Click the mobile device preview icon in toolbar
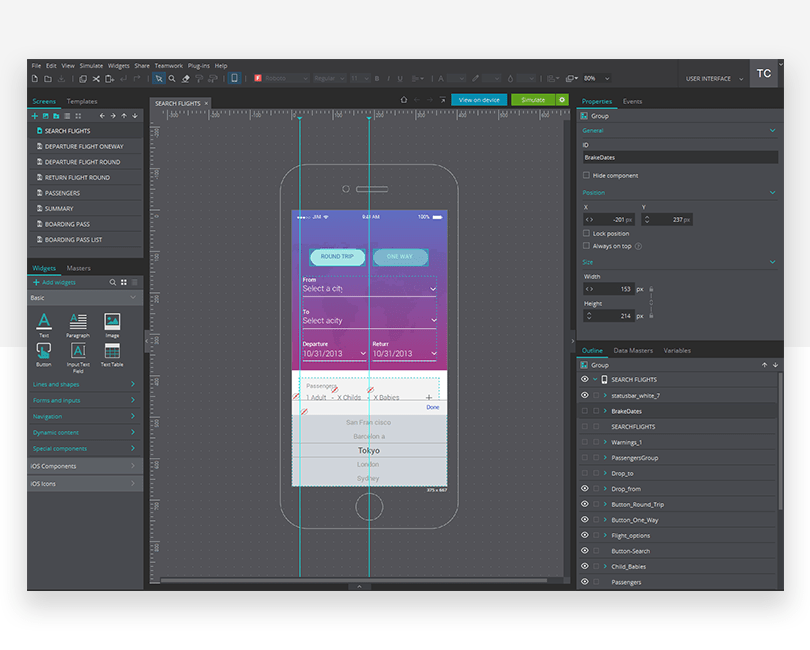This screenshot has height=650, width=810. coord(235,78)
